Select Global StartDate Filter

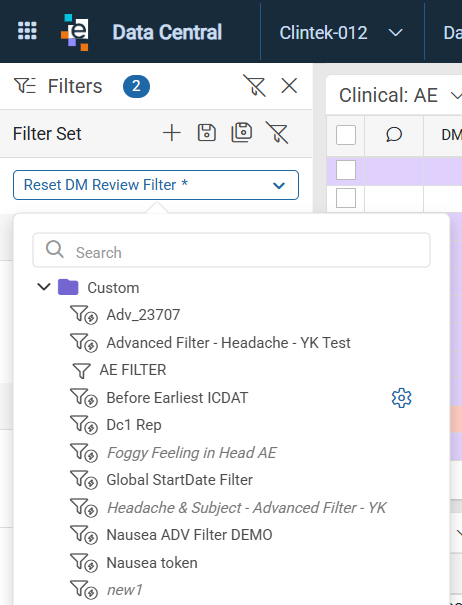coord(179,480)
